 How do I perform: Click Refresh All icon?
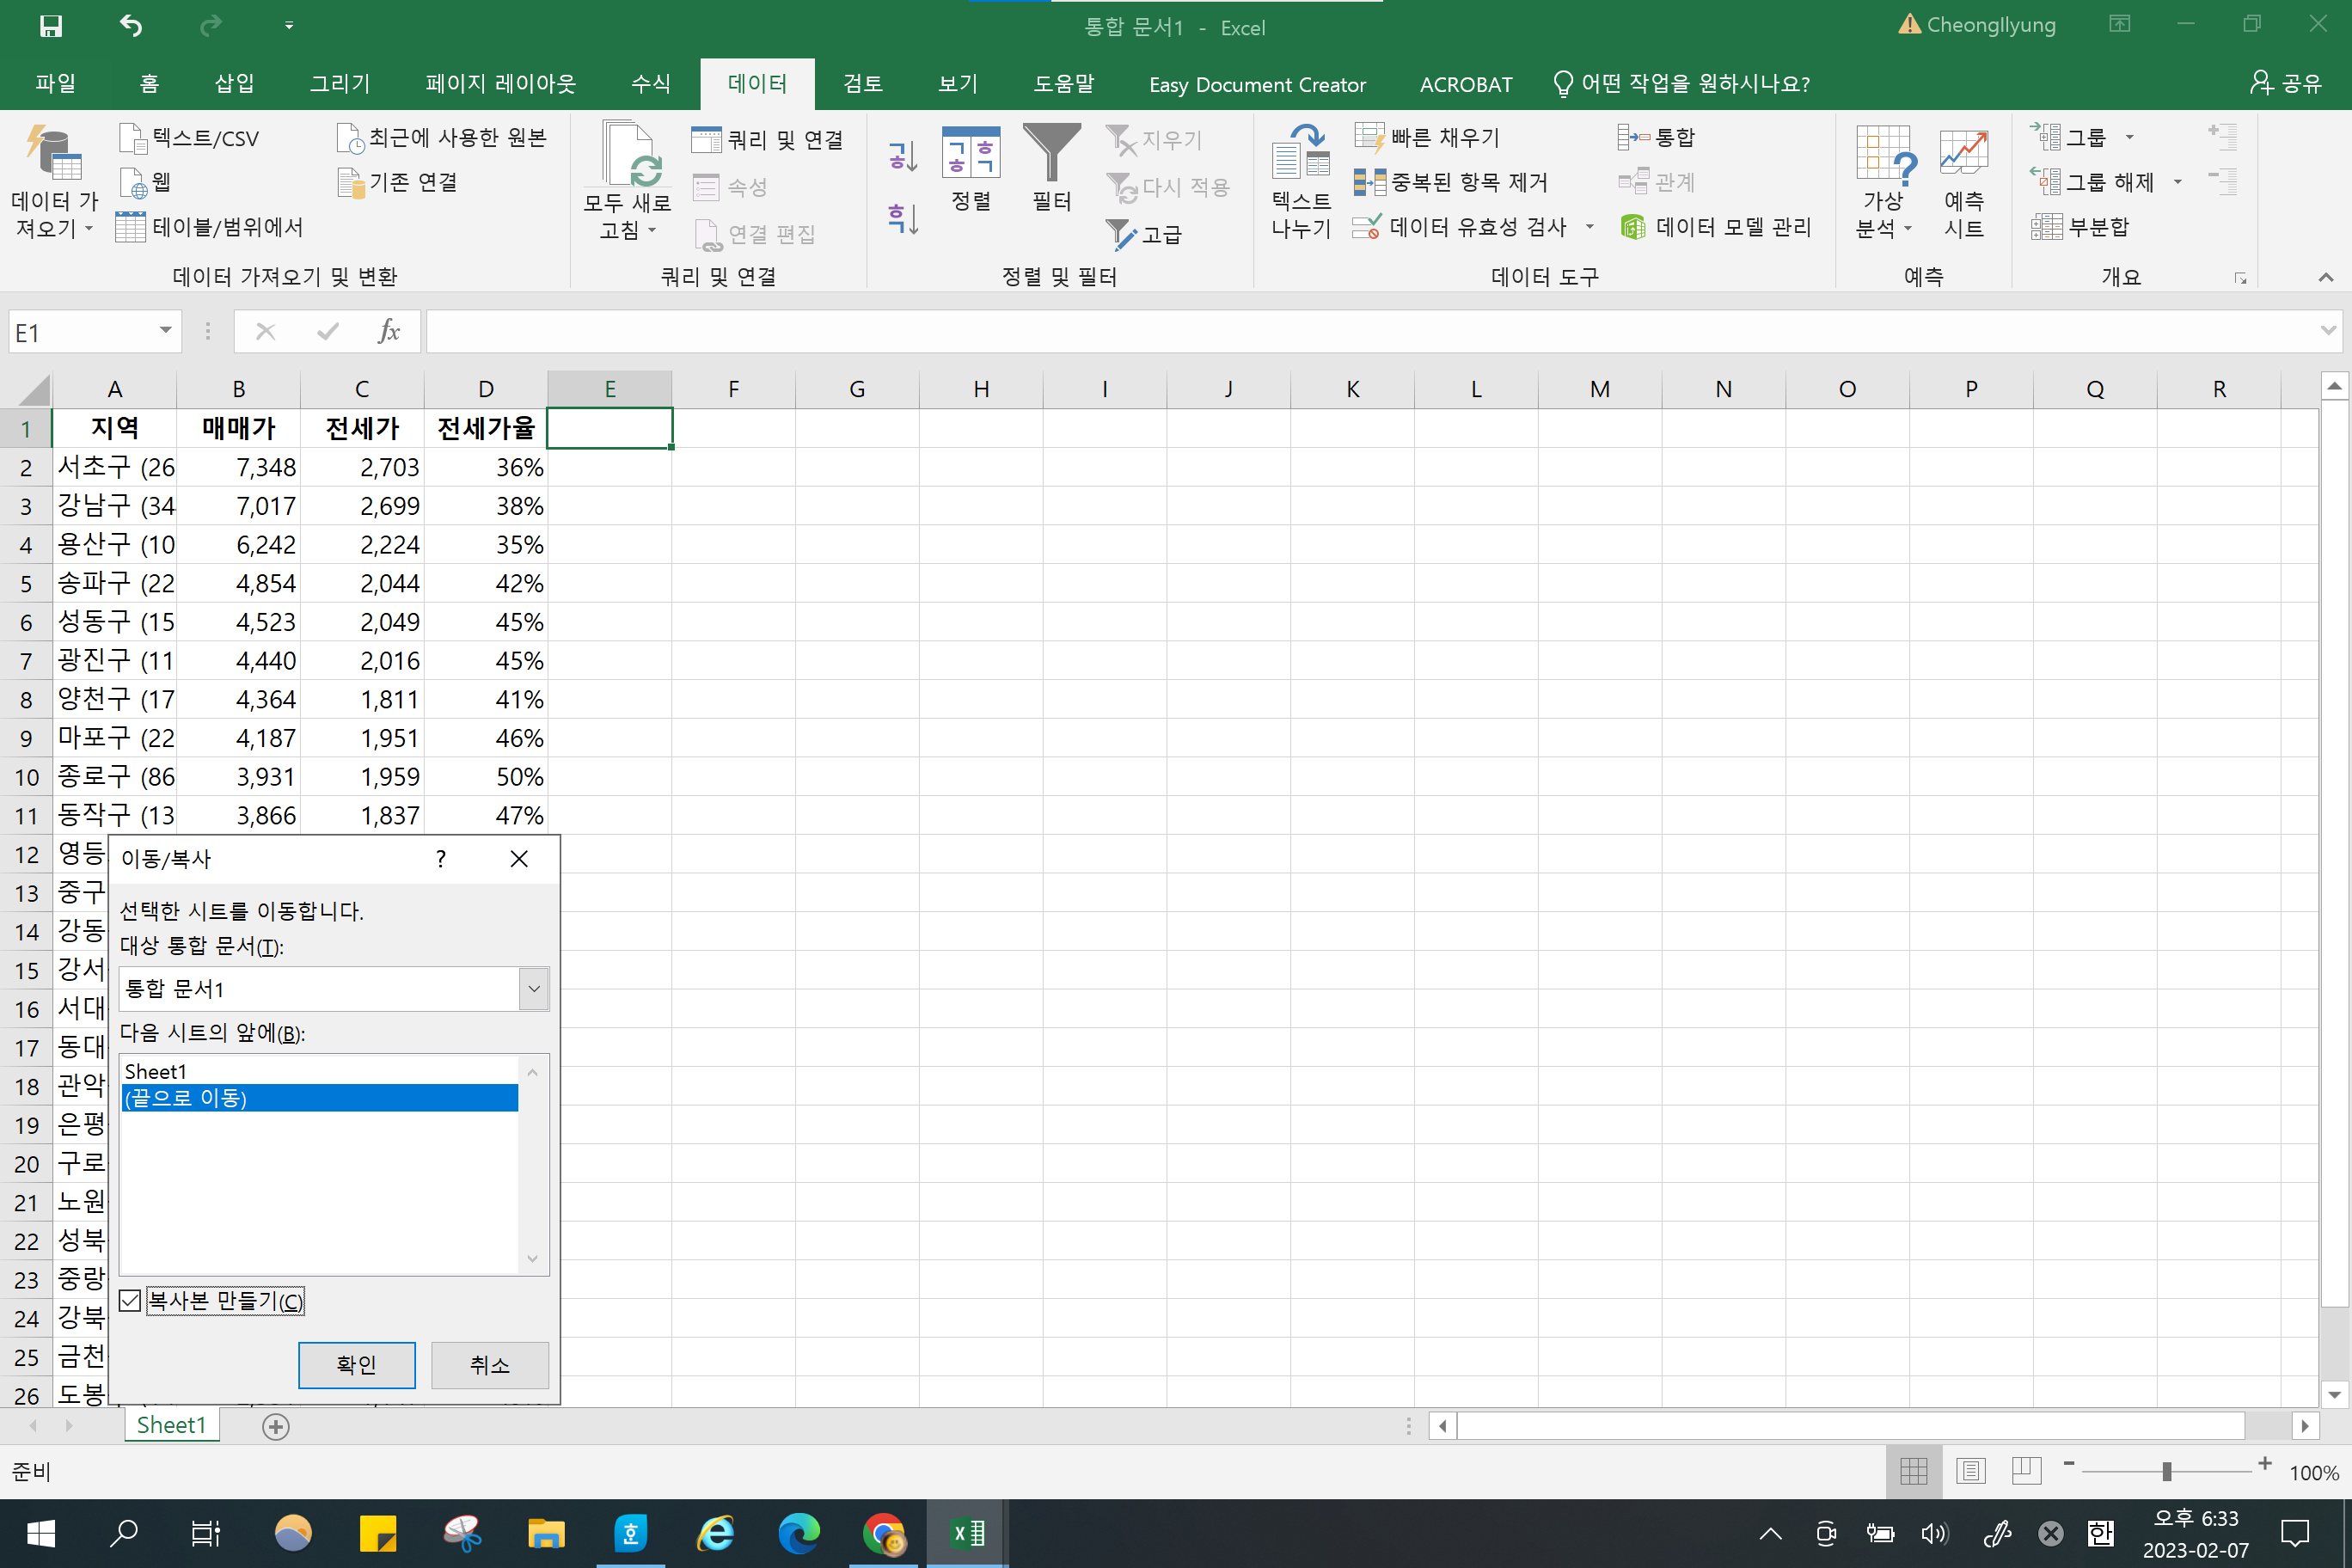(x=628, y=155)
